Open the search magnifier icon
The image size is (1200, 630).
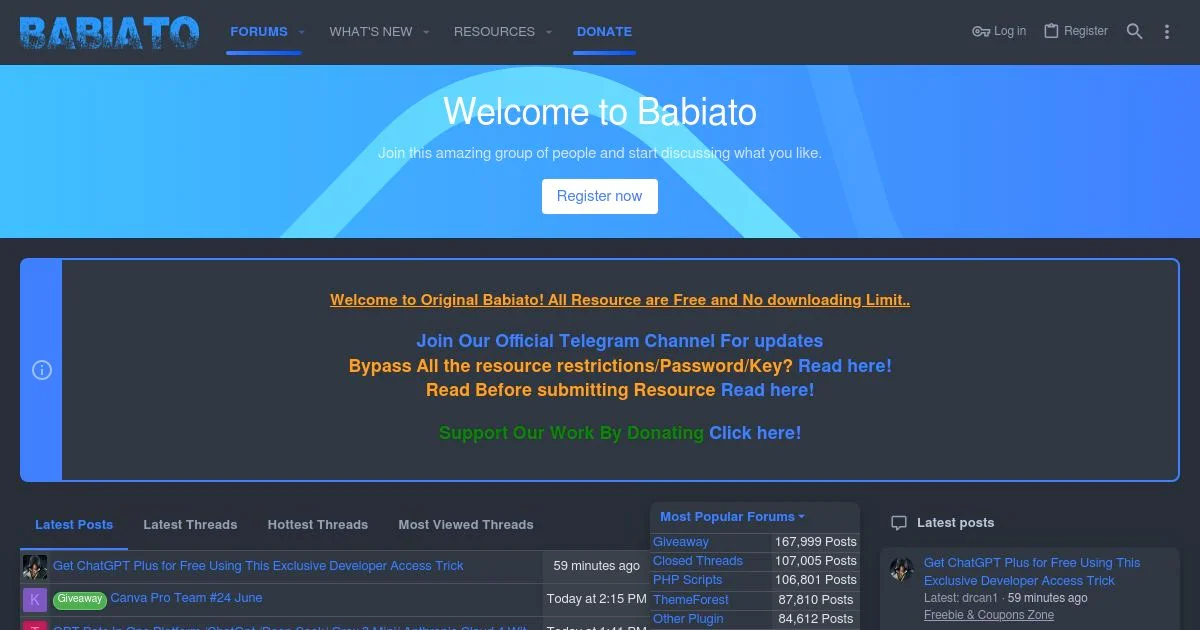pyautogui.click(x=1134, y=31)
